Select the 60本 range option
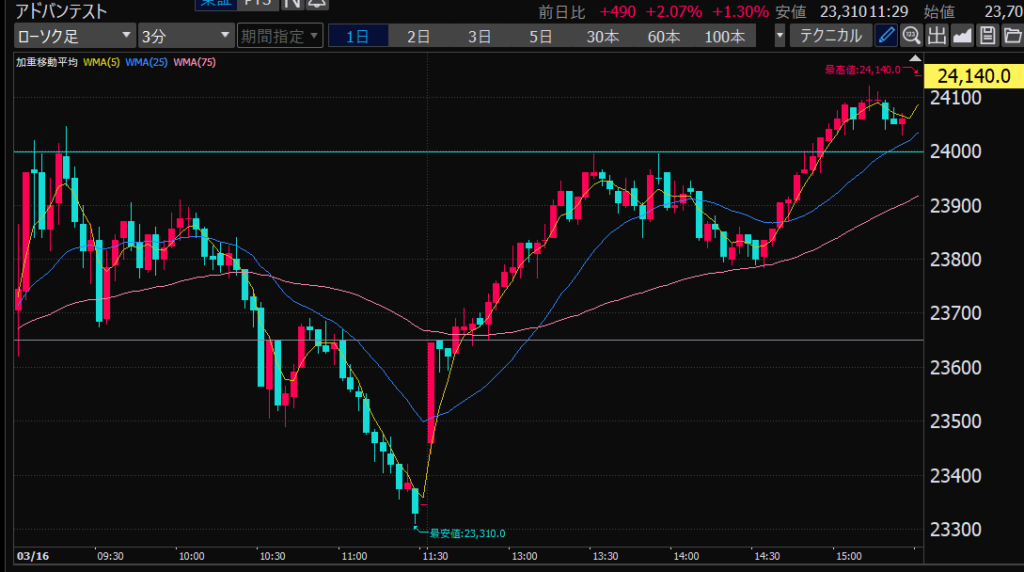Viewport: 1024px width, 572px height. point(663,37)
